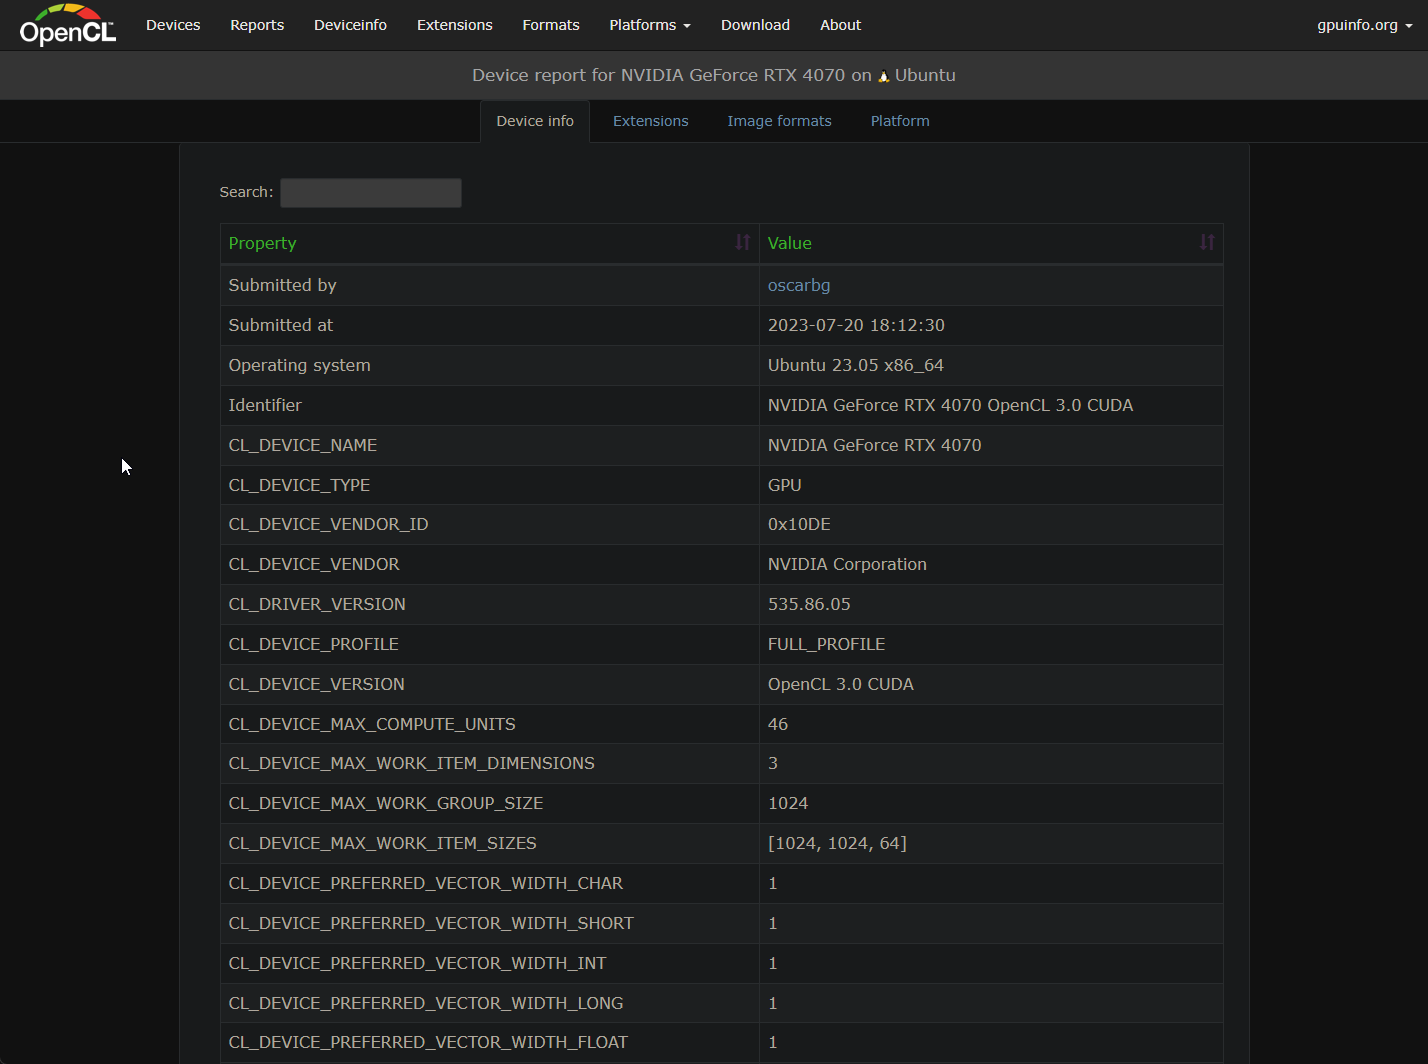Select the Identifier value cell
1428x1064 pixels.
click(991, 405)
